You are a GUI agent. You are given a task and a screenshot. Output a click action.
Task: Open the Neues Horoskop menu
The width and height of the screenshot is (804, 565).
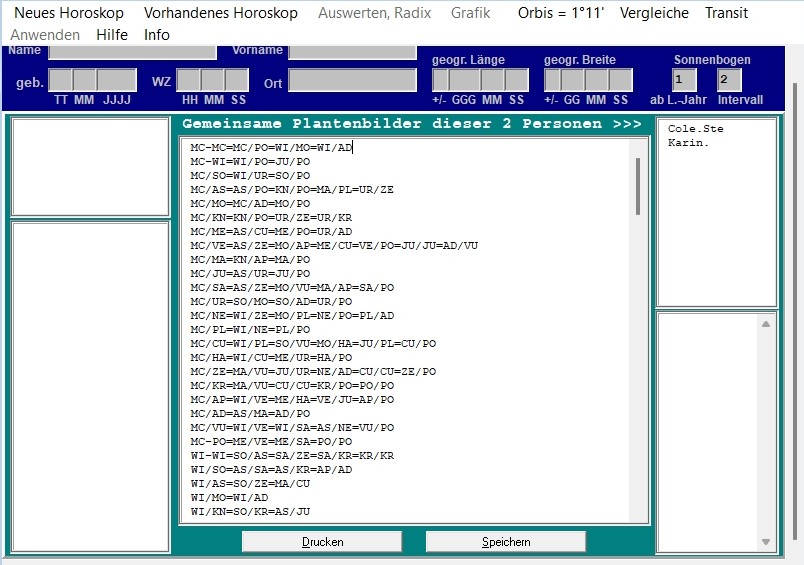pos(68,13)
